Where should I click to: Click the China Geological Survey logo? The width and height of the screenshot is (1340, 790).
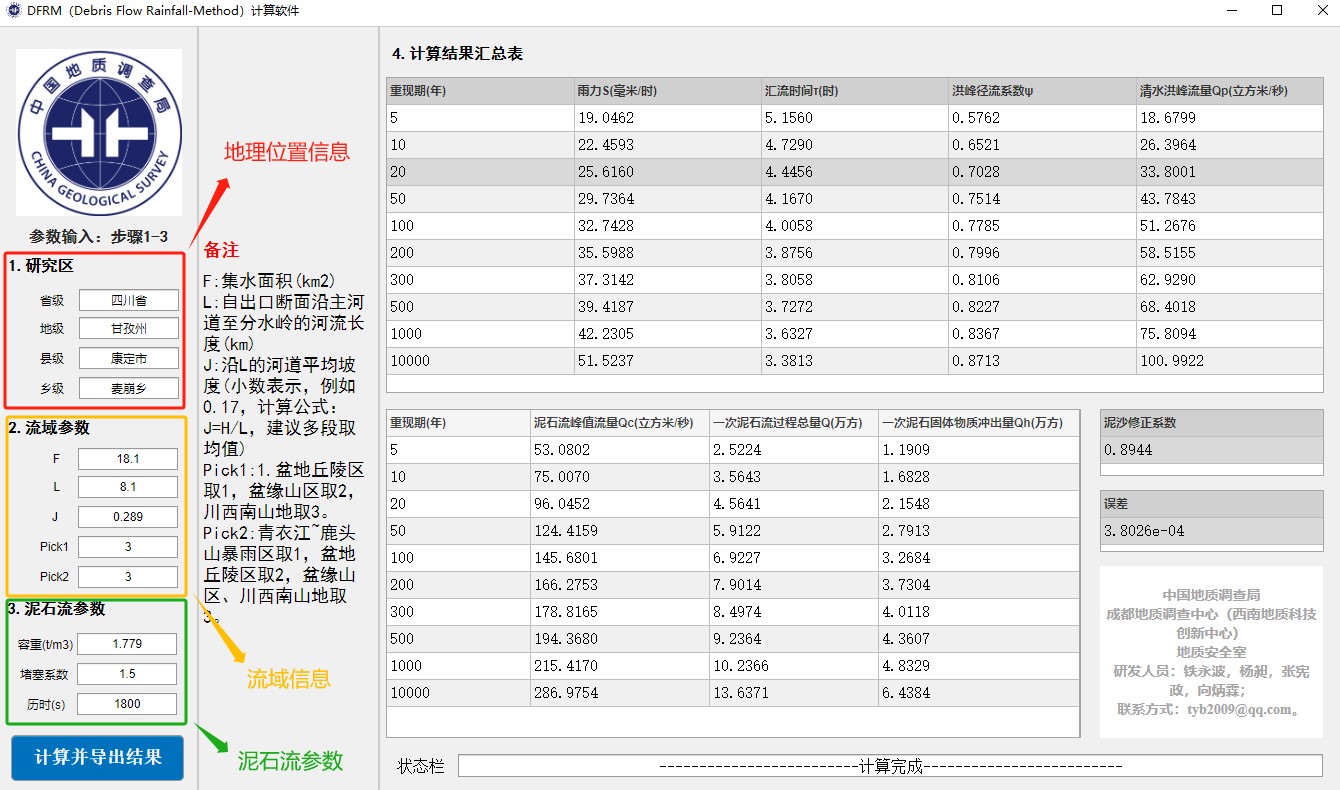99,131
